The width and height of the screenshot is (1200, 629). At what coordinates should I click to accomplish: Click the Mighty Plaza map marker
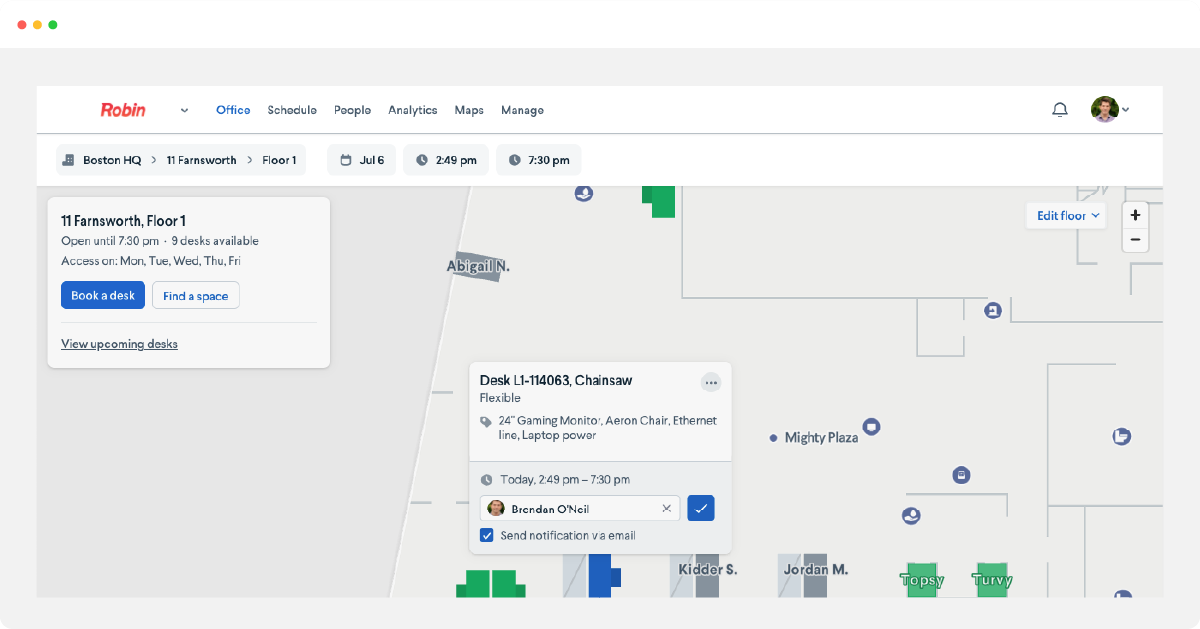click(773, 438)
